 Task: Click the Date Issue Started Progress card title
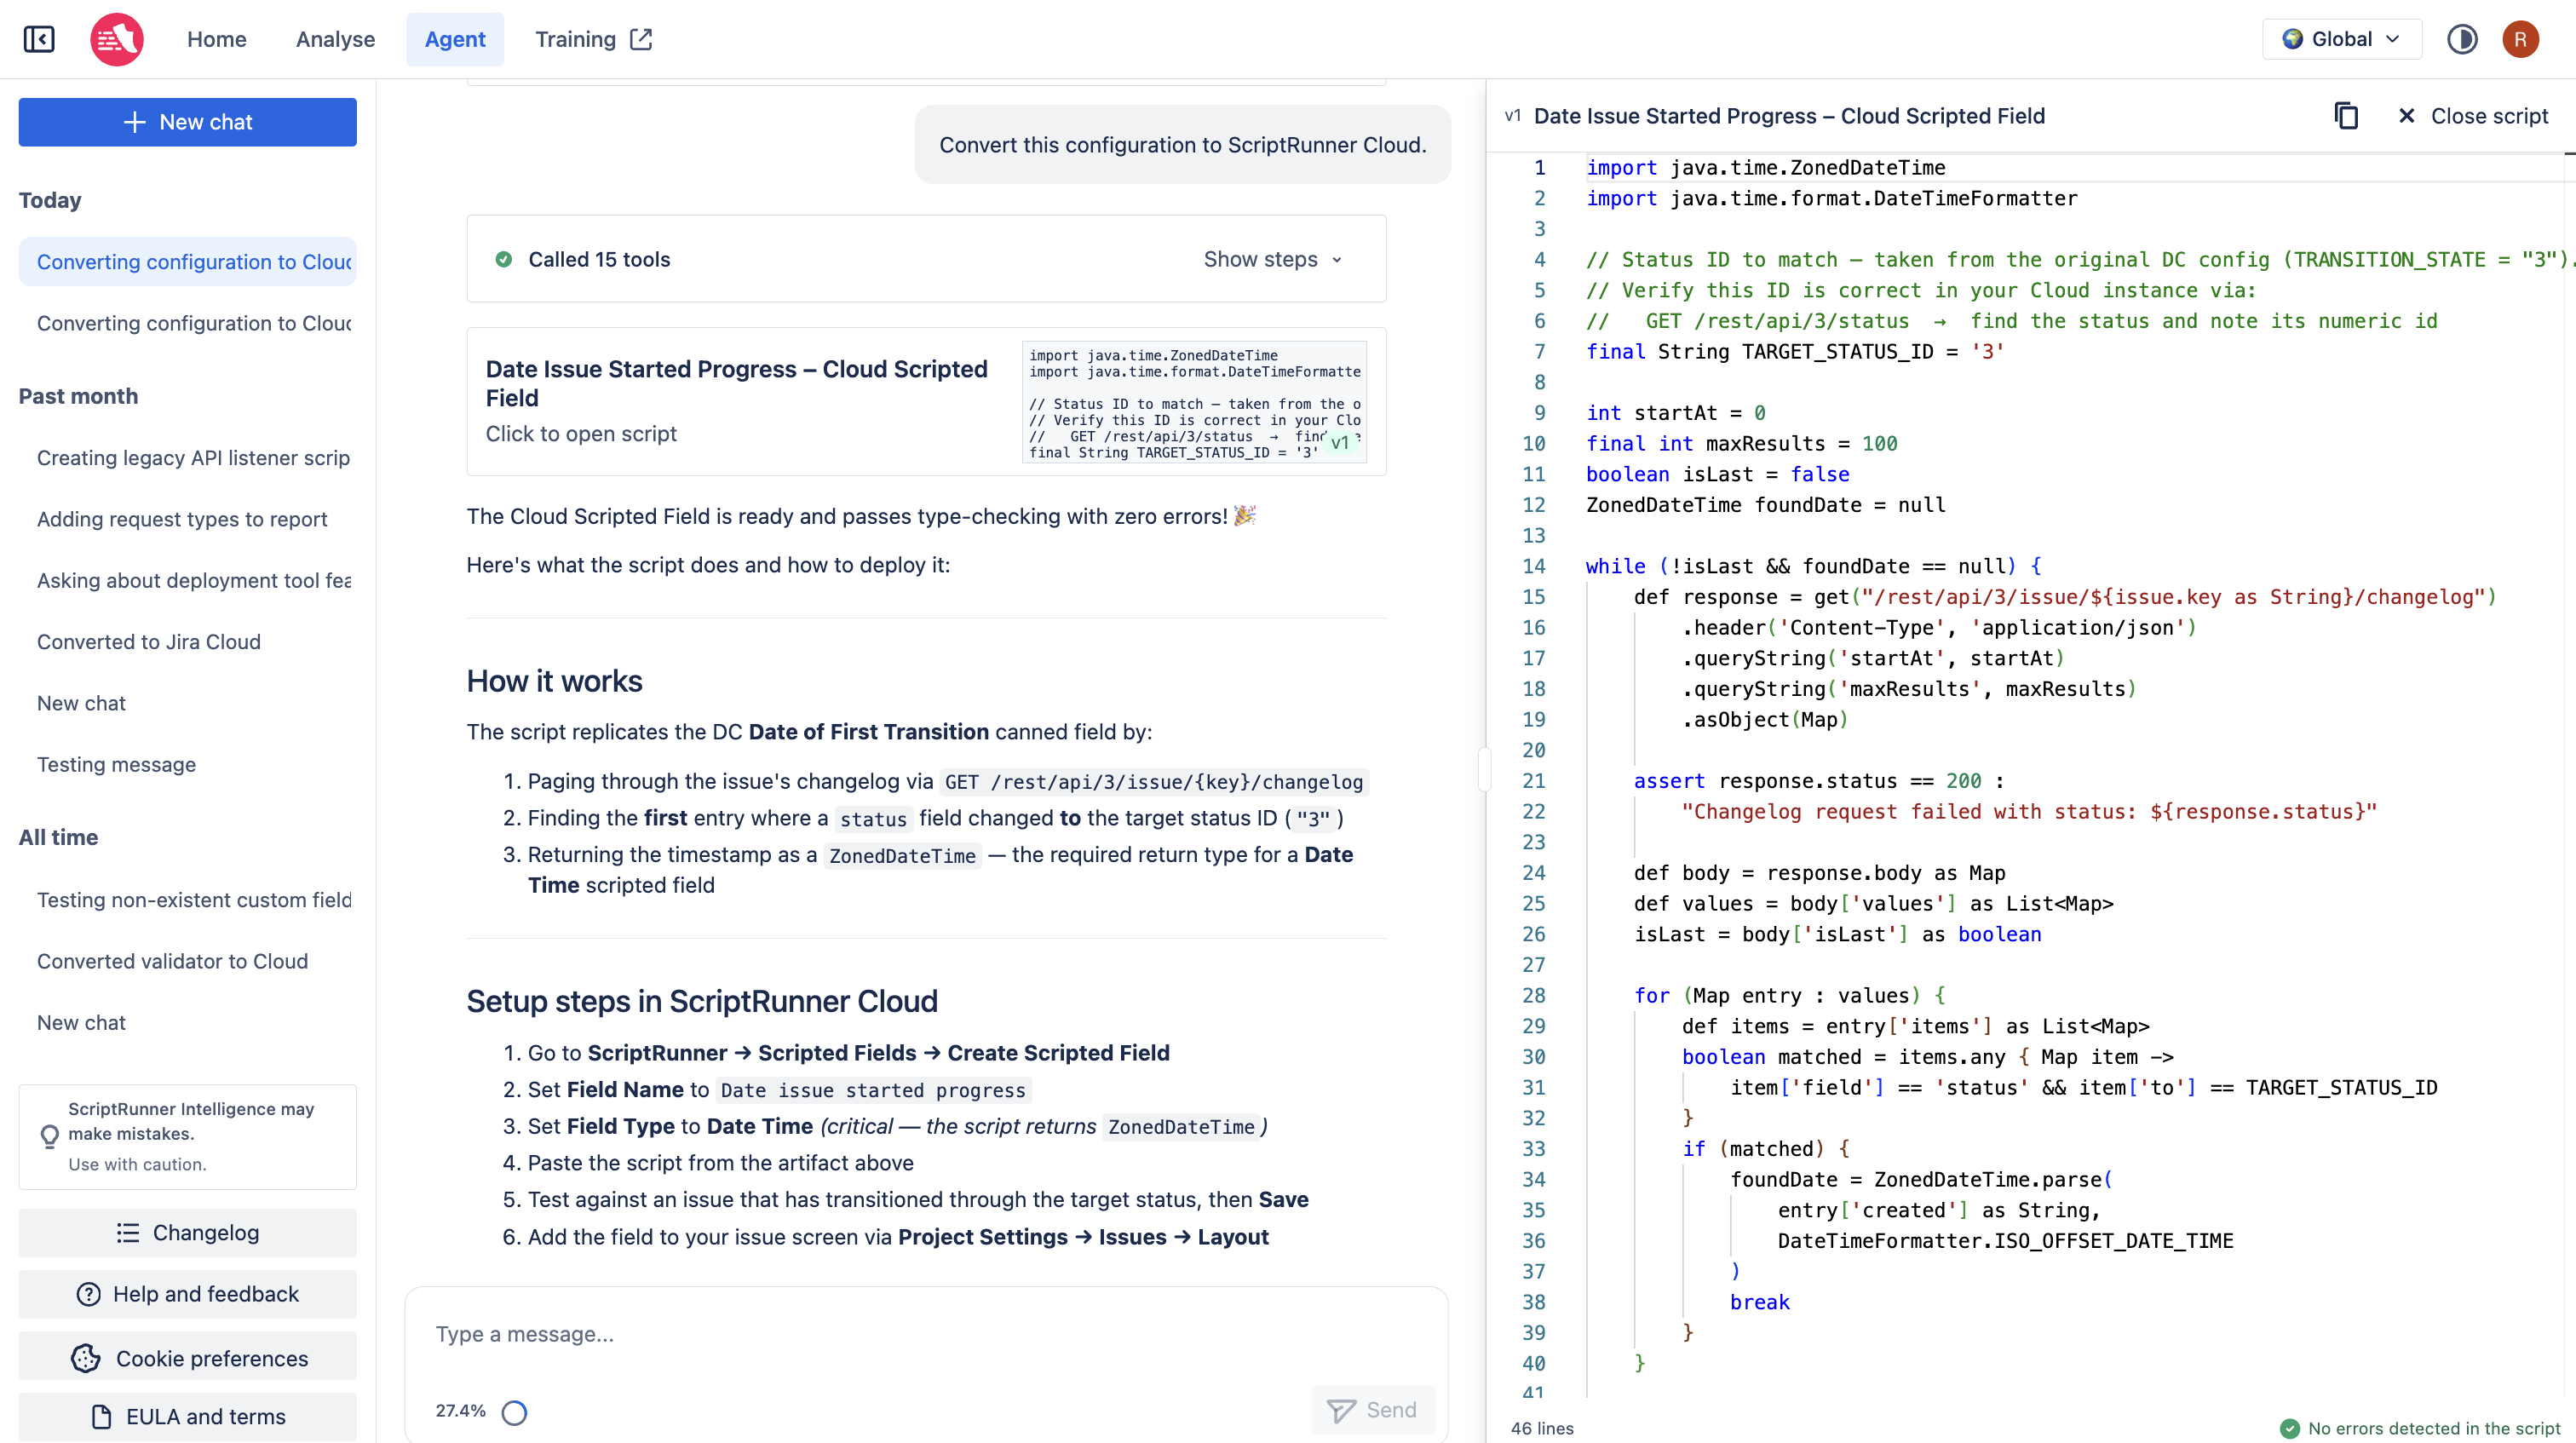point(737,384)
